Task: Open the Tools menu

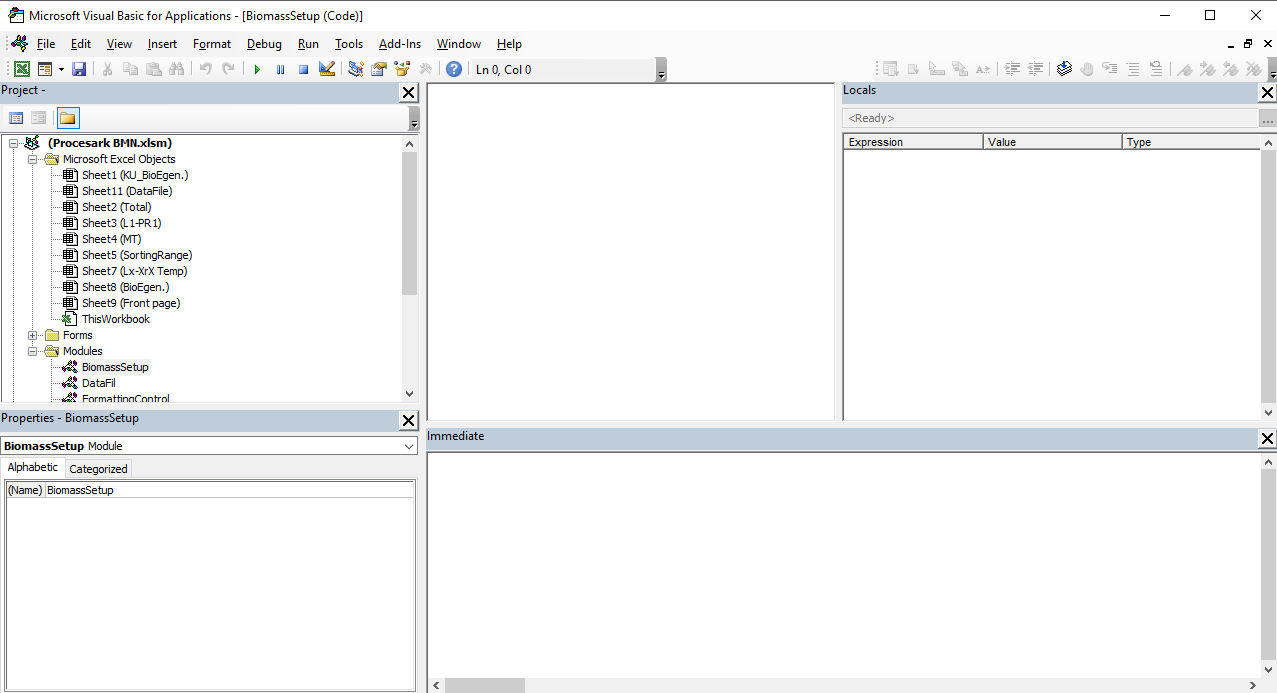Action: point(349,44)
